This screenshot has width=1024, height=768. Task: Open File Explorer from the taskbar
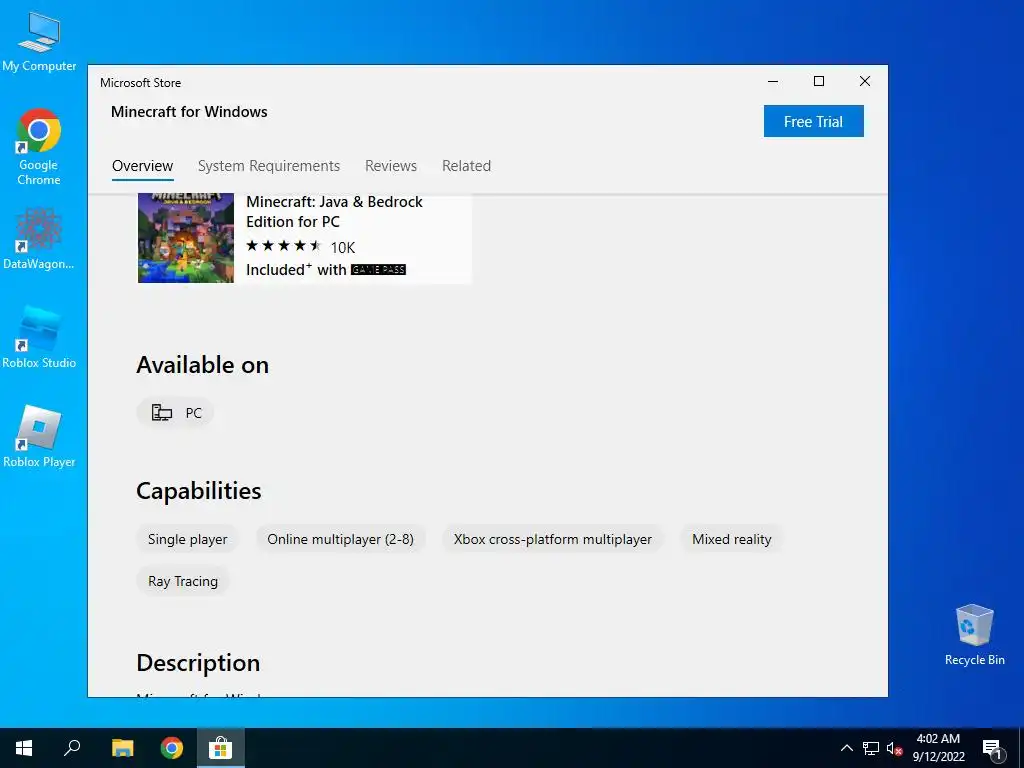tap(122, 748)
